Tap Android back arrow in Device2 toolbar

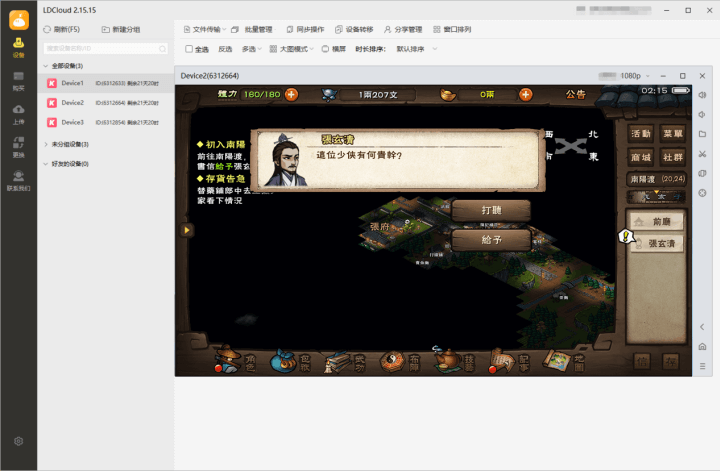coord(702,327)
